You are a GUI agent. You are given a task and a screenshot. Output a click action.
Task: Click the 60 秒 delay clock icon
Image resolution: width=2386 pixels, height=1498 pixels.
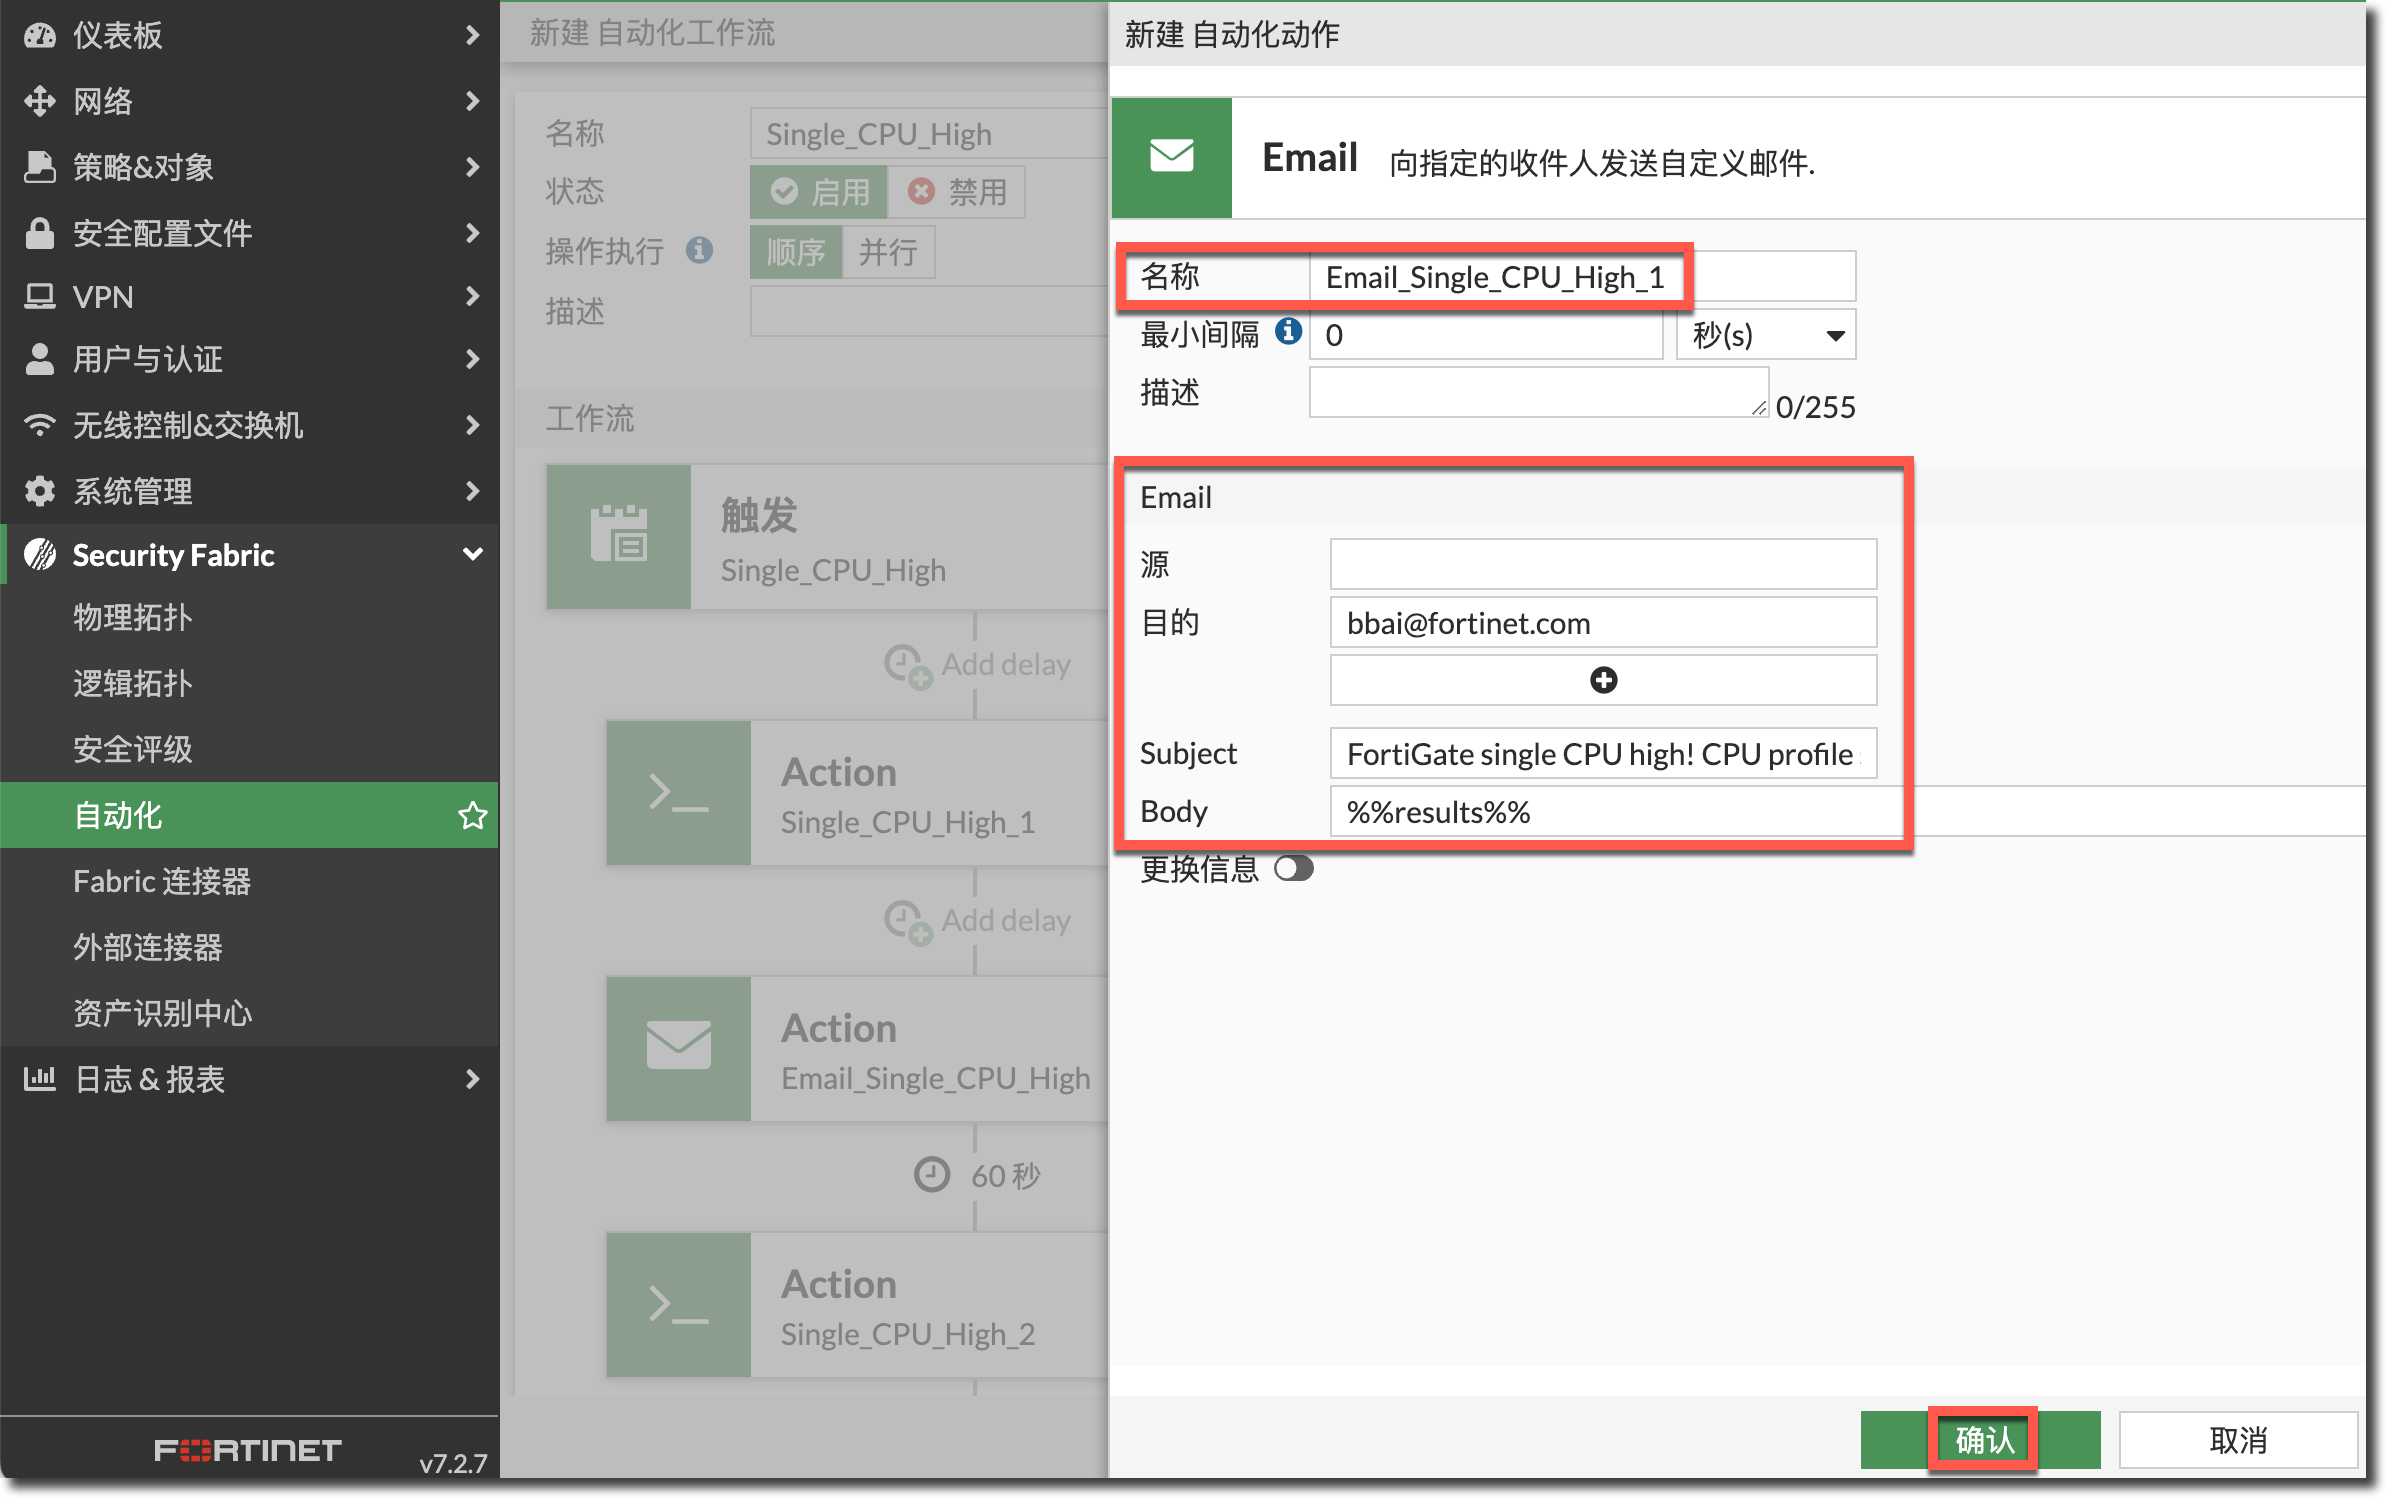[932, 1175]
